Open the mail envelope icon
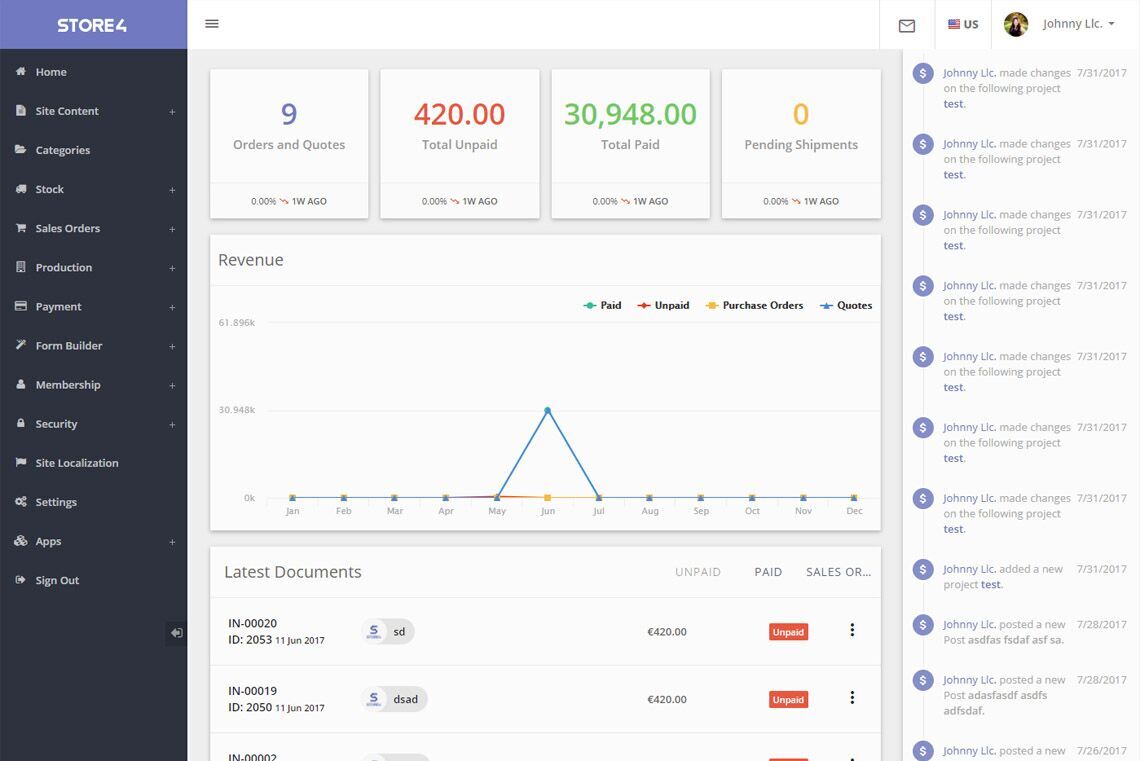Image resolution: width=1140 pixels, height=761 pixels. 907,26
